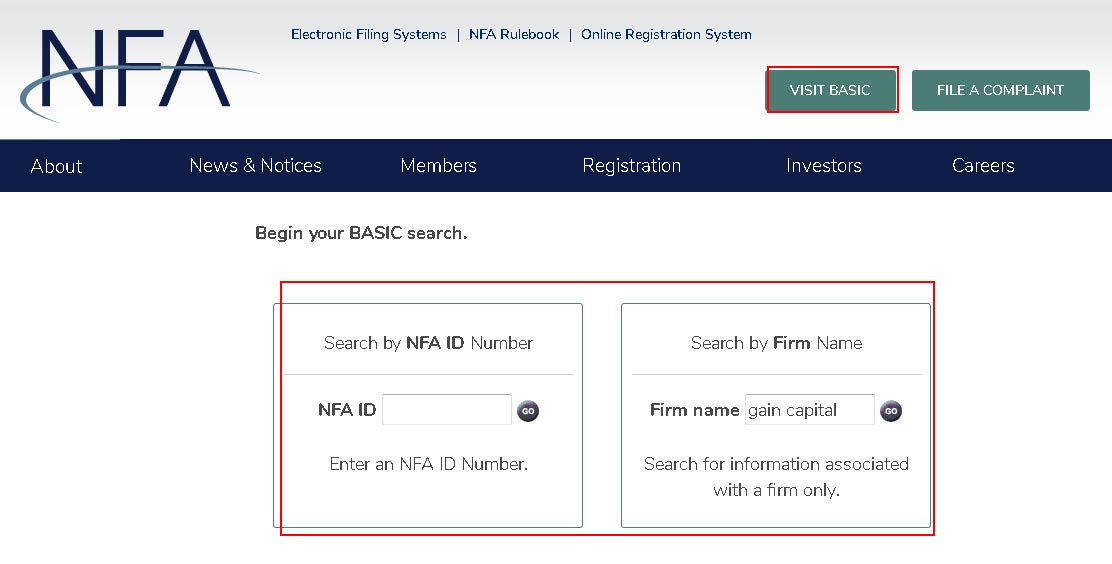Focus the Firm name input field
This screenshot has height=564, width=1112.
[x=809, y=409]
